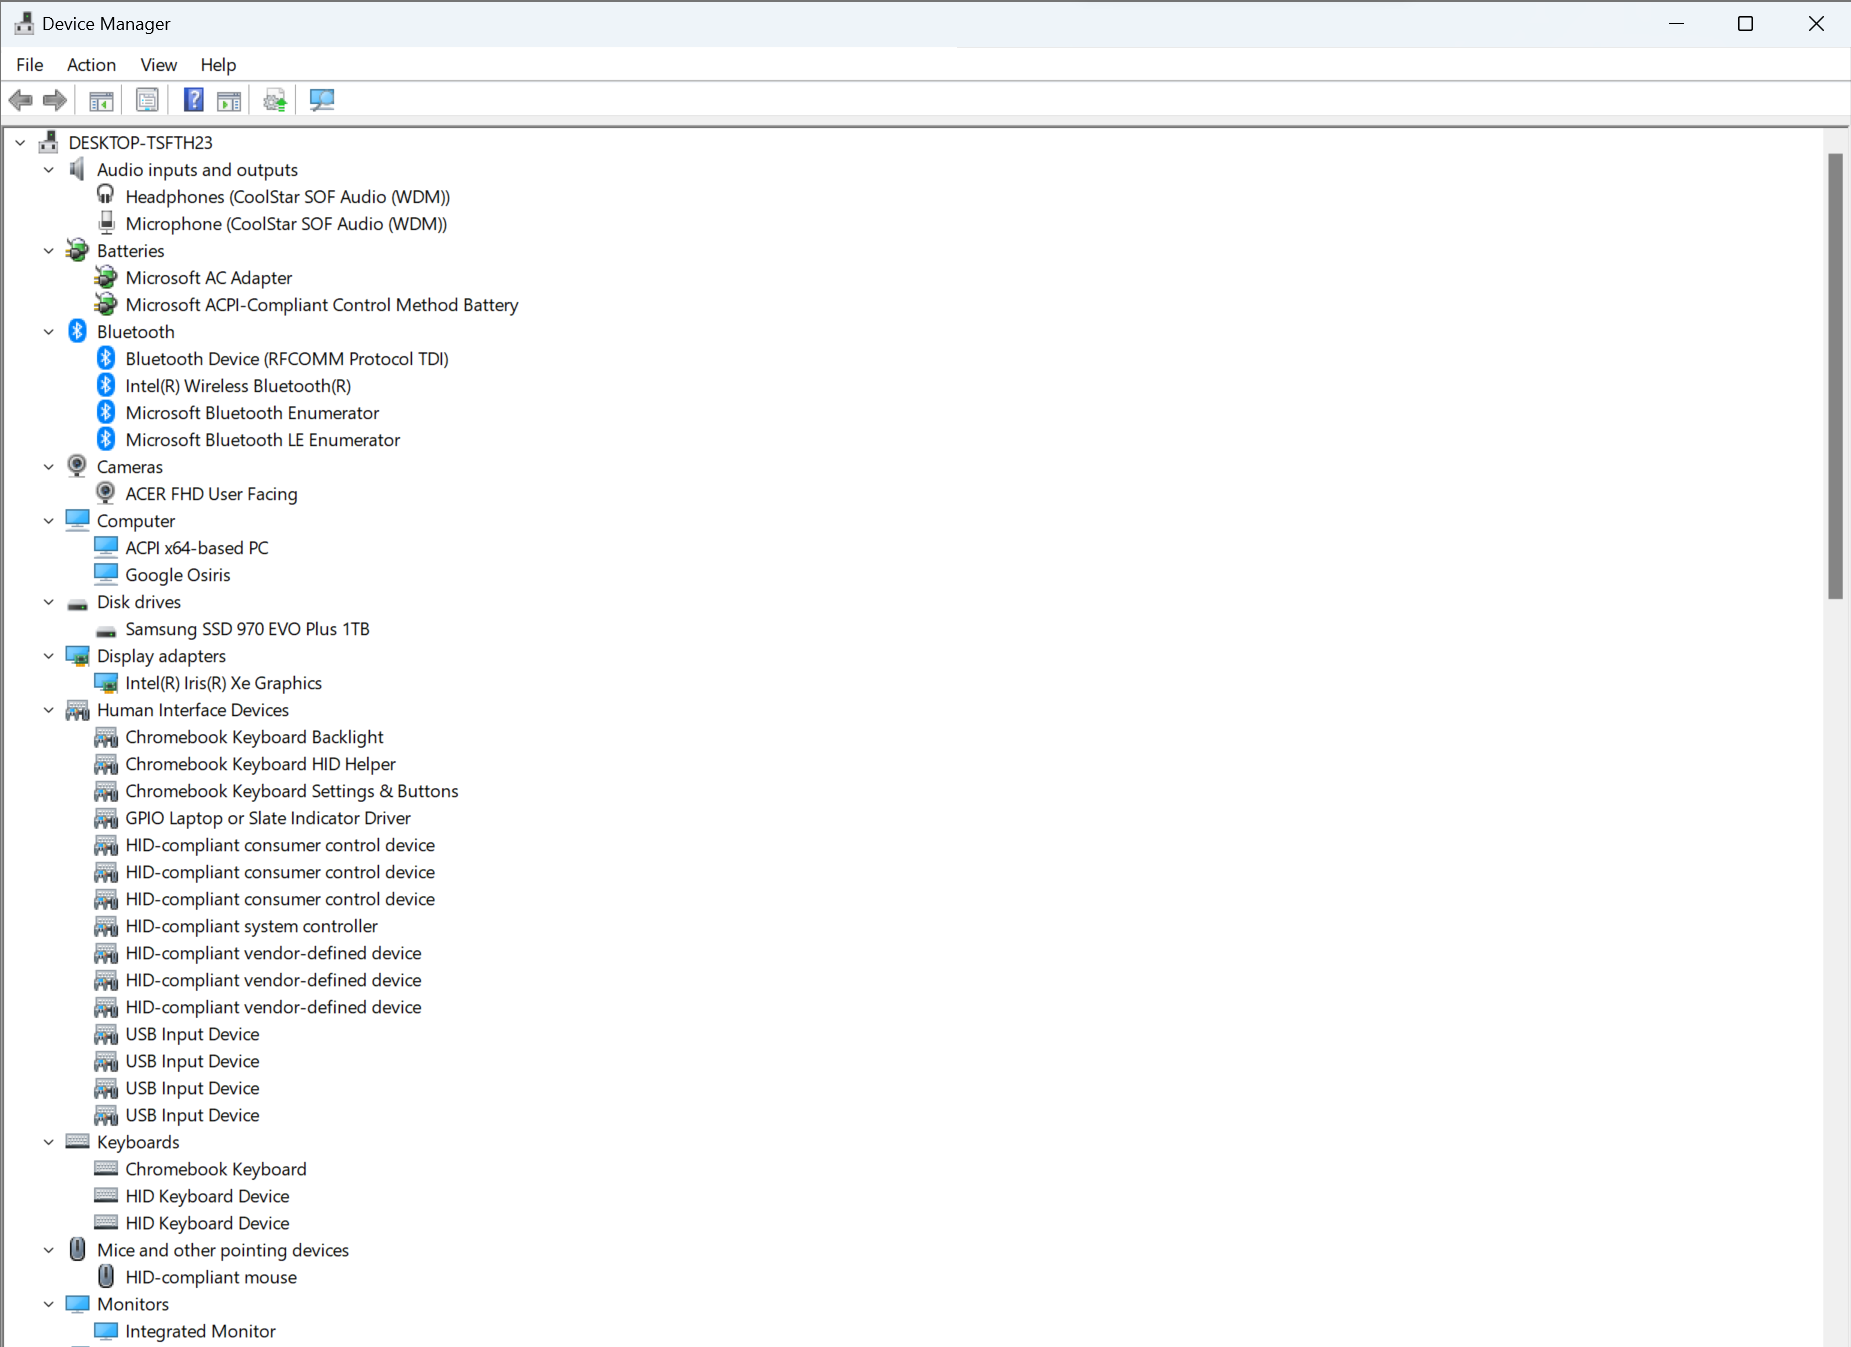Select HID-compliant system controller
Image resolution: width=1851 pixels, height=1347 pixels.
click(x=252, y=926)
